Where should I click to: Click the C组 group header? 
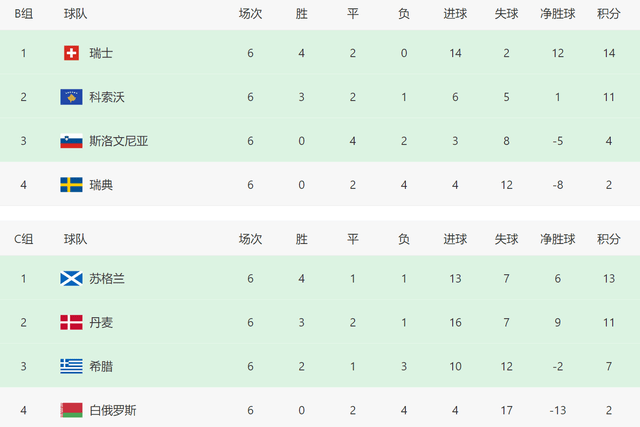[x=24, y=239]
